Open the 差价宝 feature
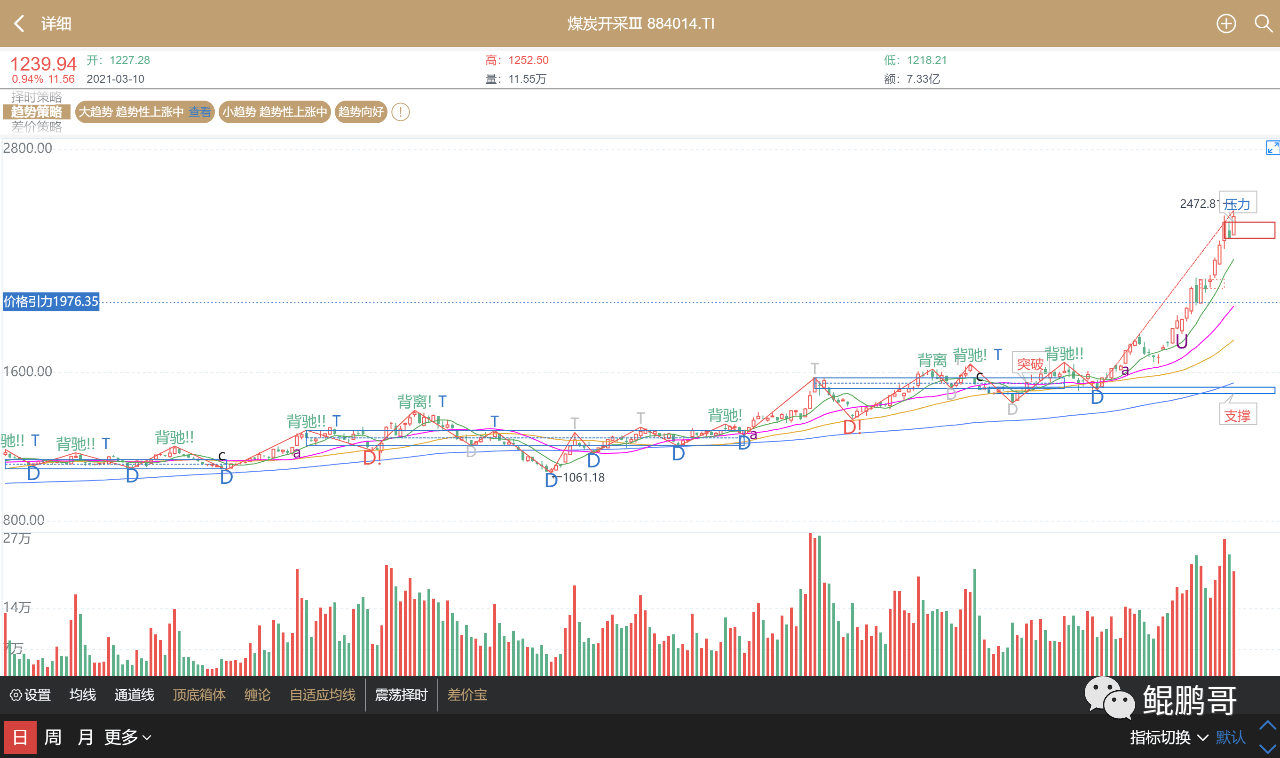 click(x=467, y=694)
